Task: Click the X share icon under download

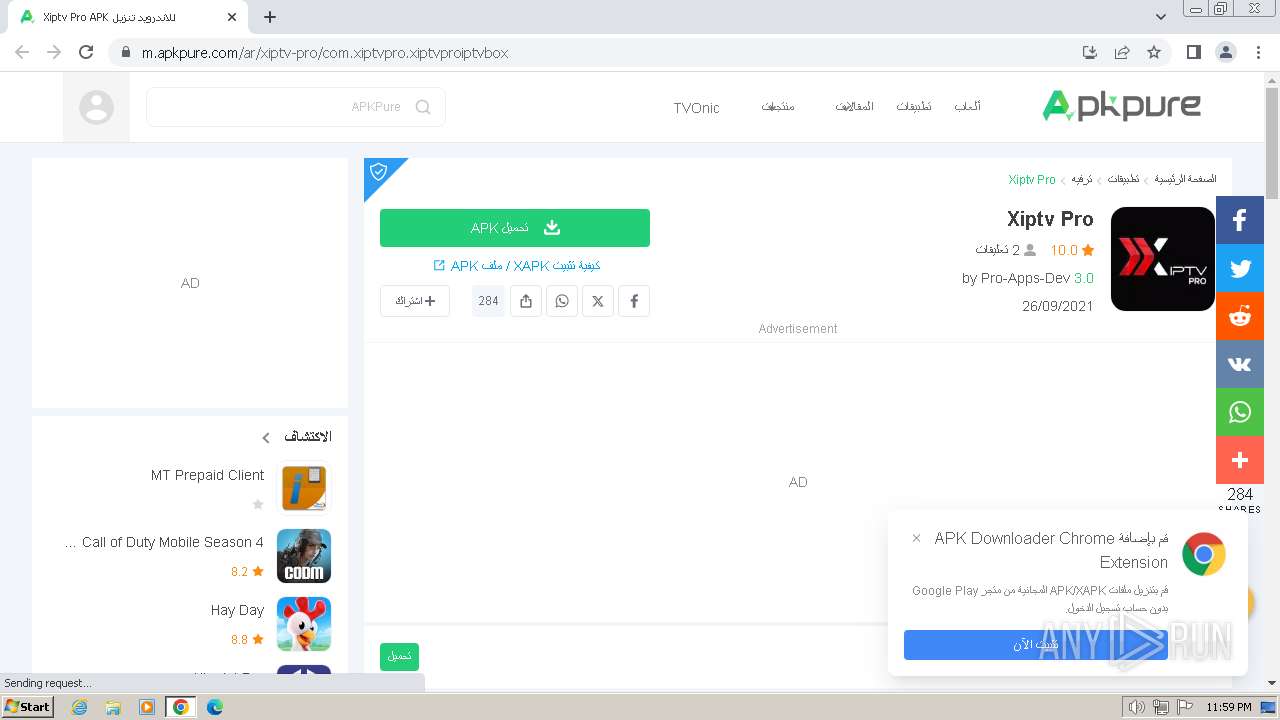Action: (598, 301)
